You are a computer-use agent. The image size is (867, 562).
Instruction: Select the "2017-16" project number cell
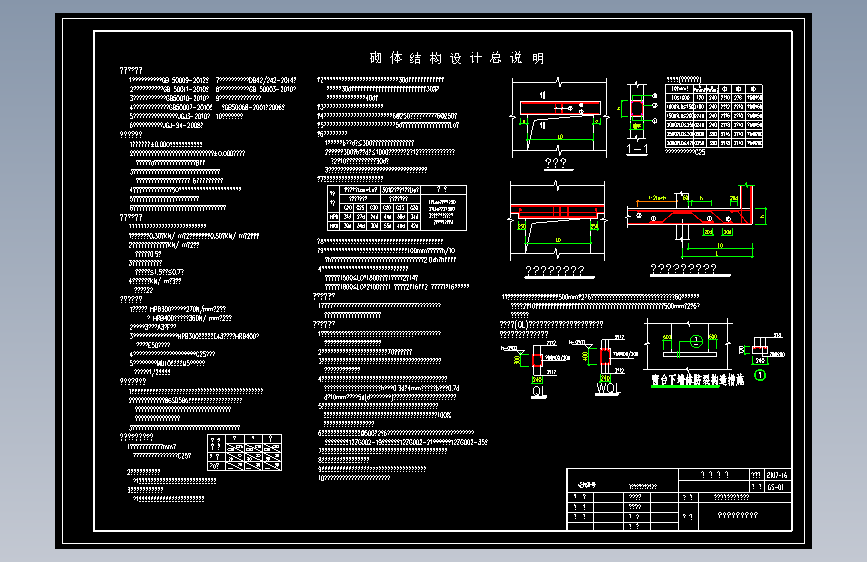[776, 475]
